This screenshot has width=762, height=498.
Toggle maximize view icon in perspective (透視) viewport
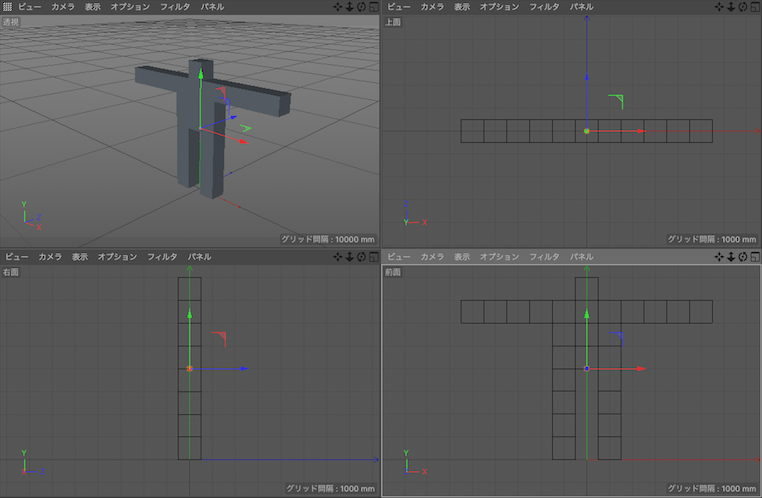(373, 7)
